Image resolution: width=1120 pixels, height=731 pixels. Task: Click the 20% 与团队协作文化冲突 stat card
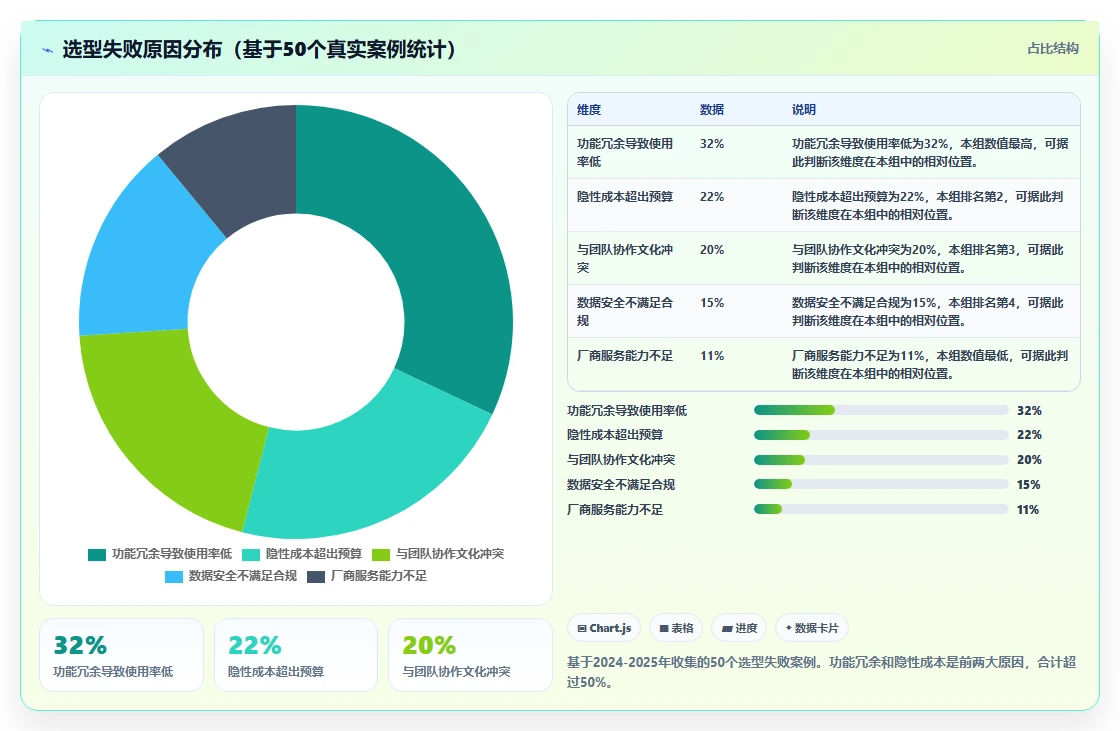[470, 655]
